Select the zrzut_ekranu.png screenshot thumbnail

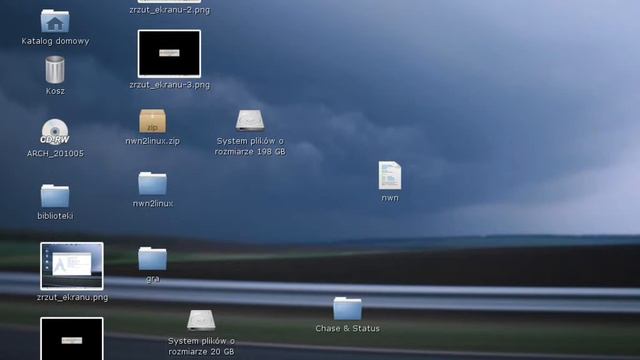pos(72,266)
